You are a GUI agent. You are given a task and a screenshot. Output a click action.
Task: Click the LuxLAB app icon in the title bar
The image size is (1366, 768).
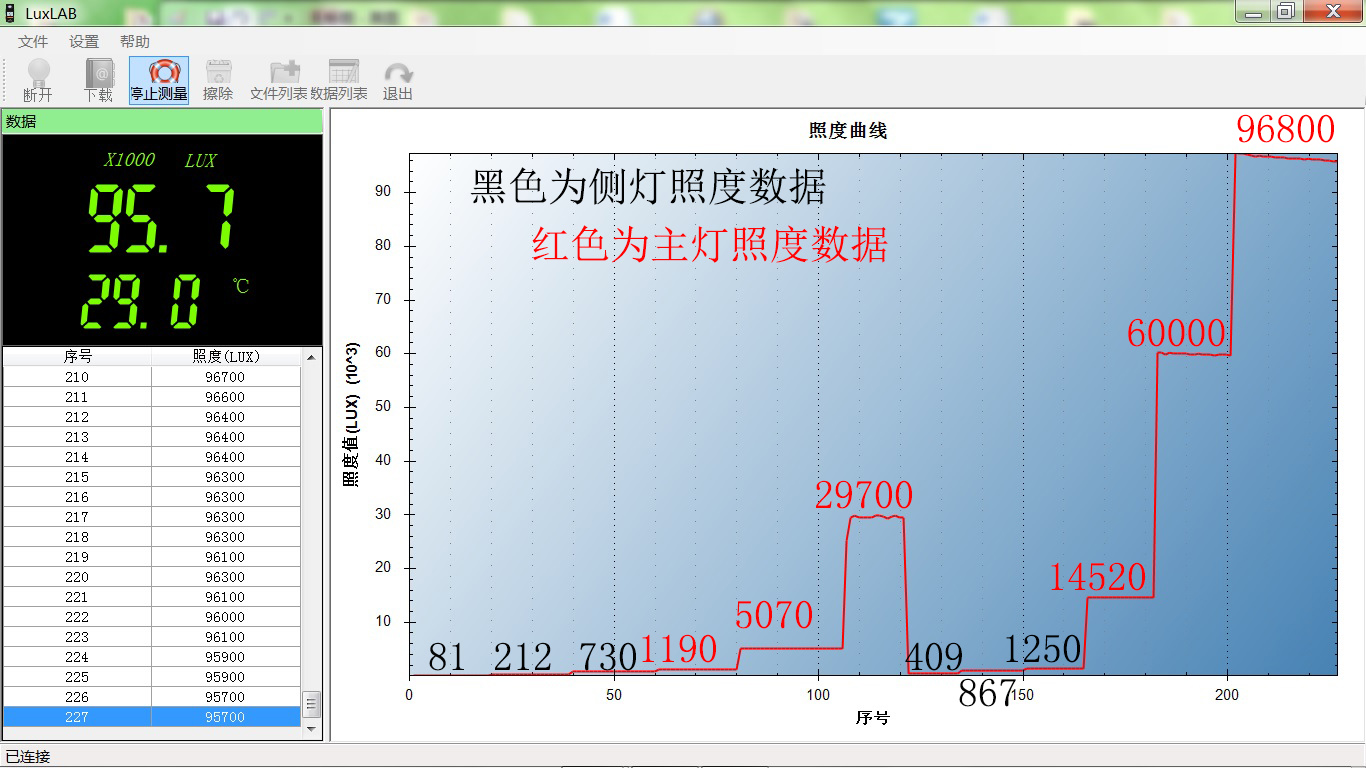(x=11, y=13)
